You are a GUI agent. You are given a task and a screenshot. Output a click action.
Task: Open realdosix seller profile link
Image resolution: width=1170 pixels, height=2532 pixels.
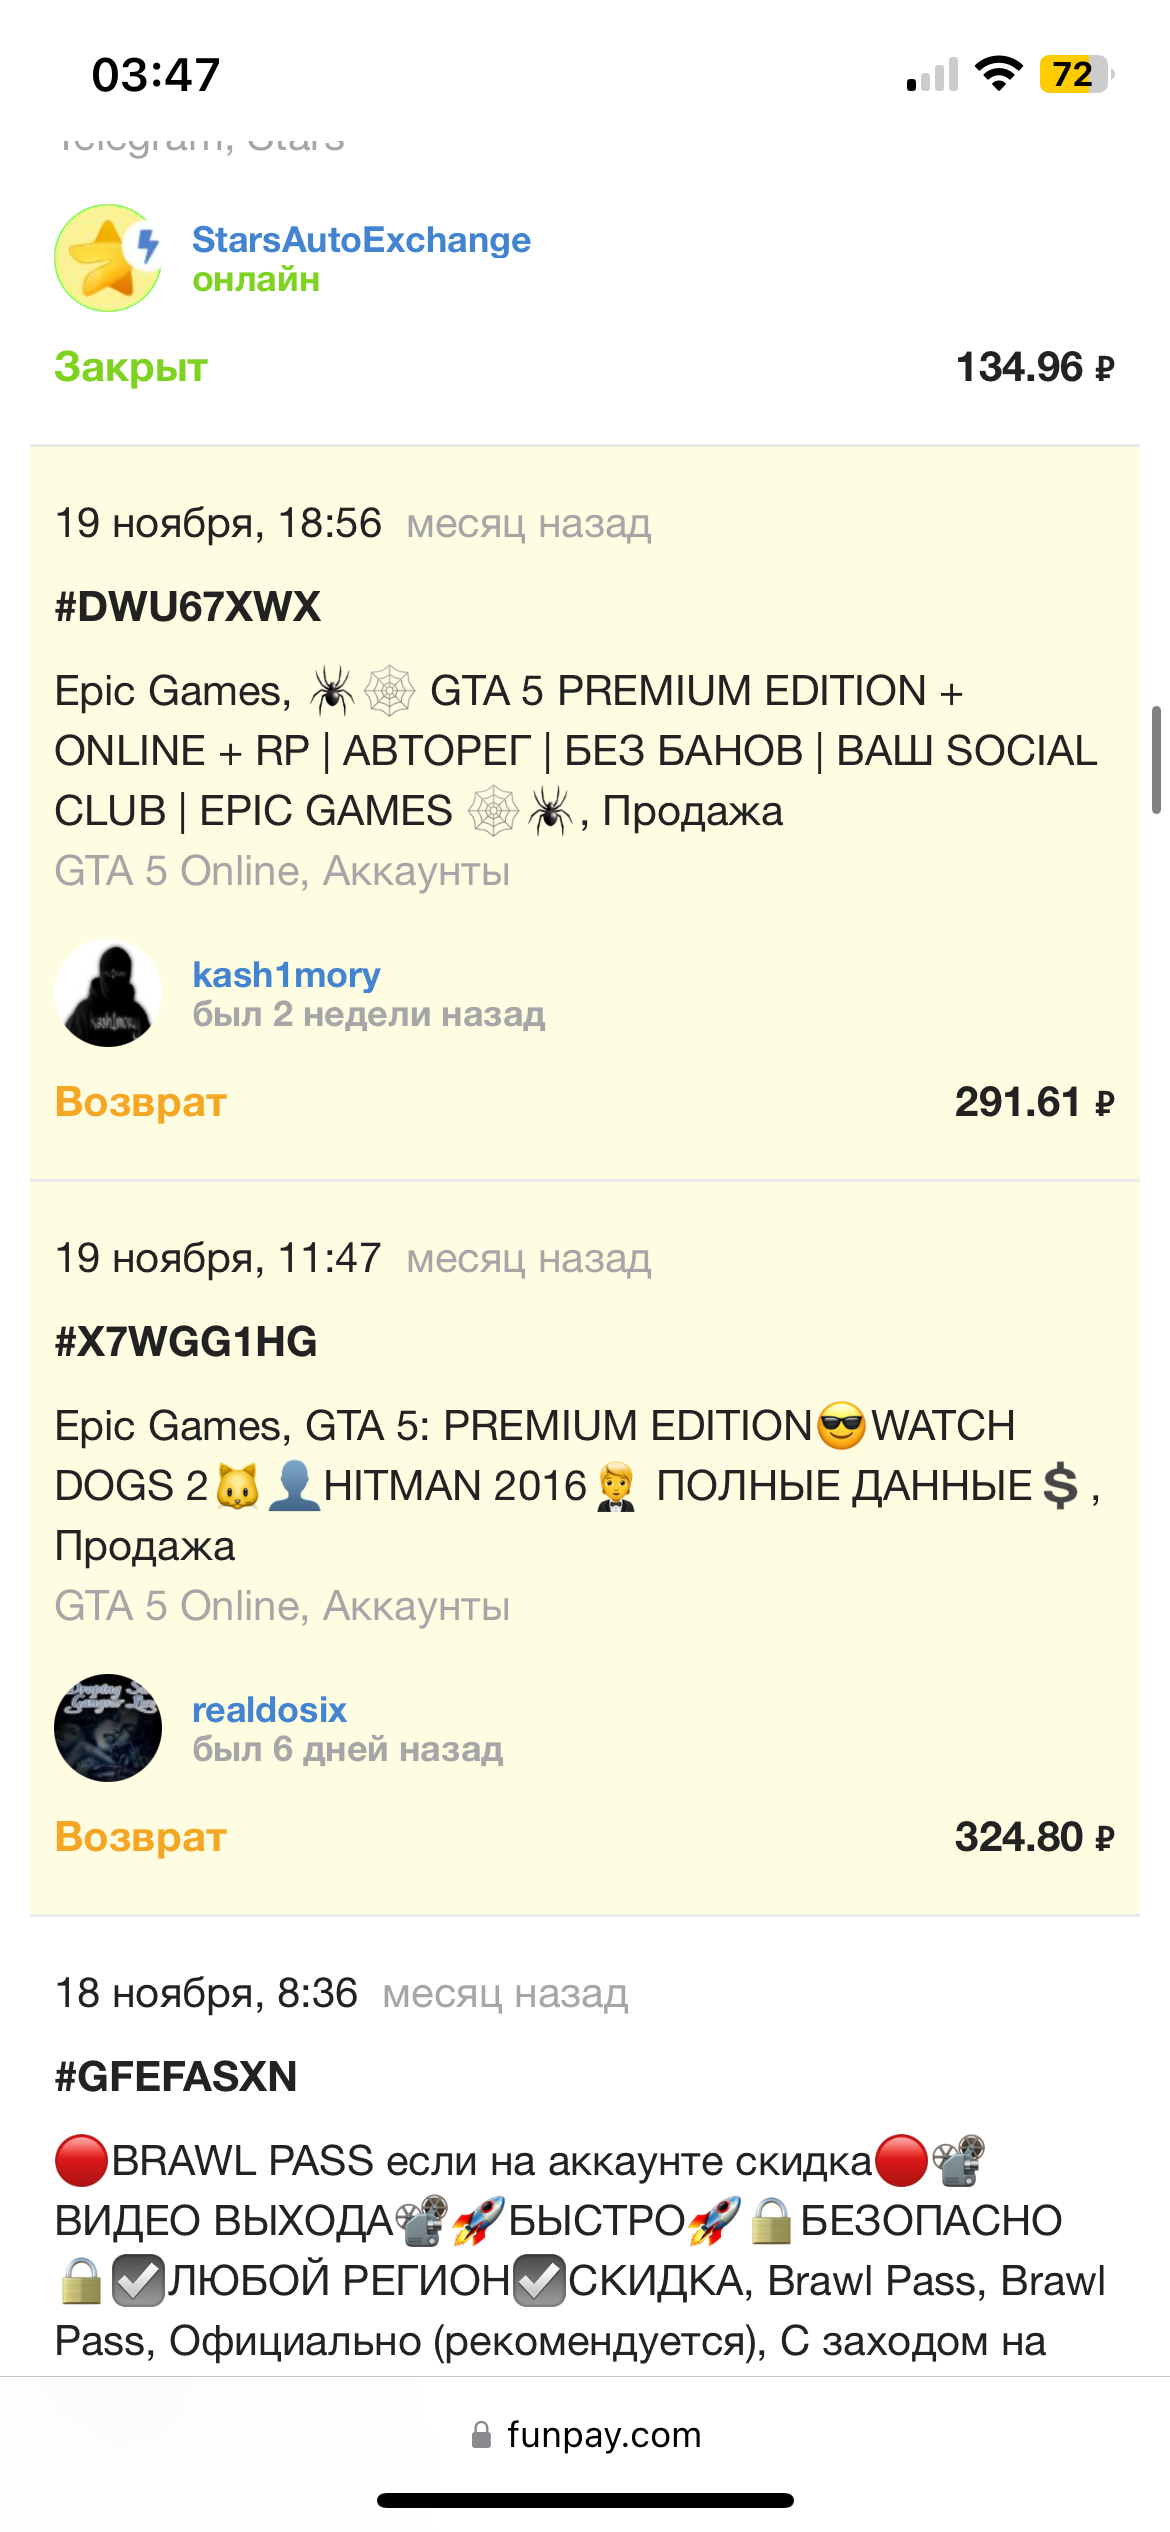tap(269, 1710)
